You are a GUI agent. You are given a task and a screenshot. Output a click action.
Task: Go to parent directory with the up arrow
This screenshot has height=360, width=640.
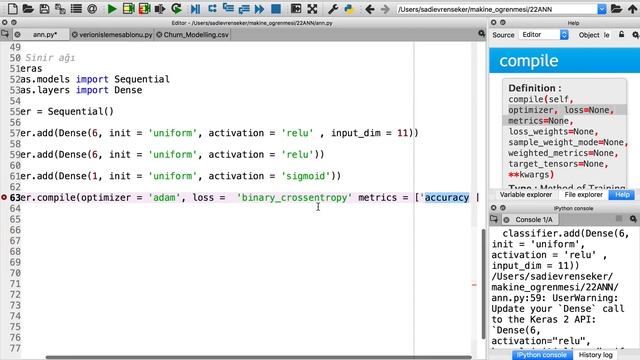point(632,9)
